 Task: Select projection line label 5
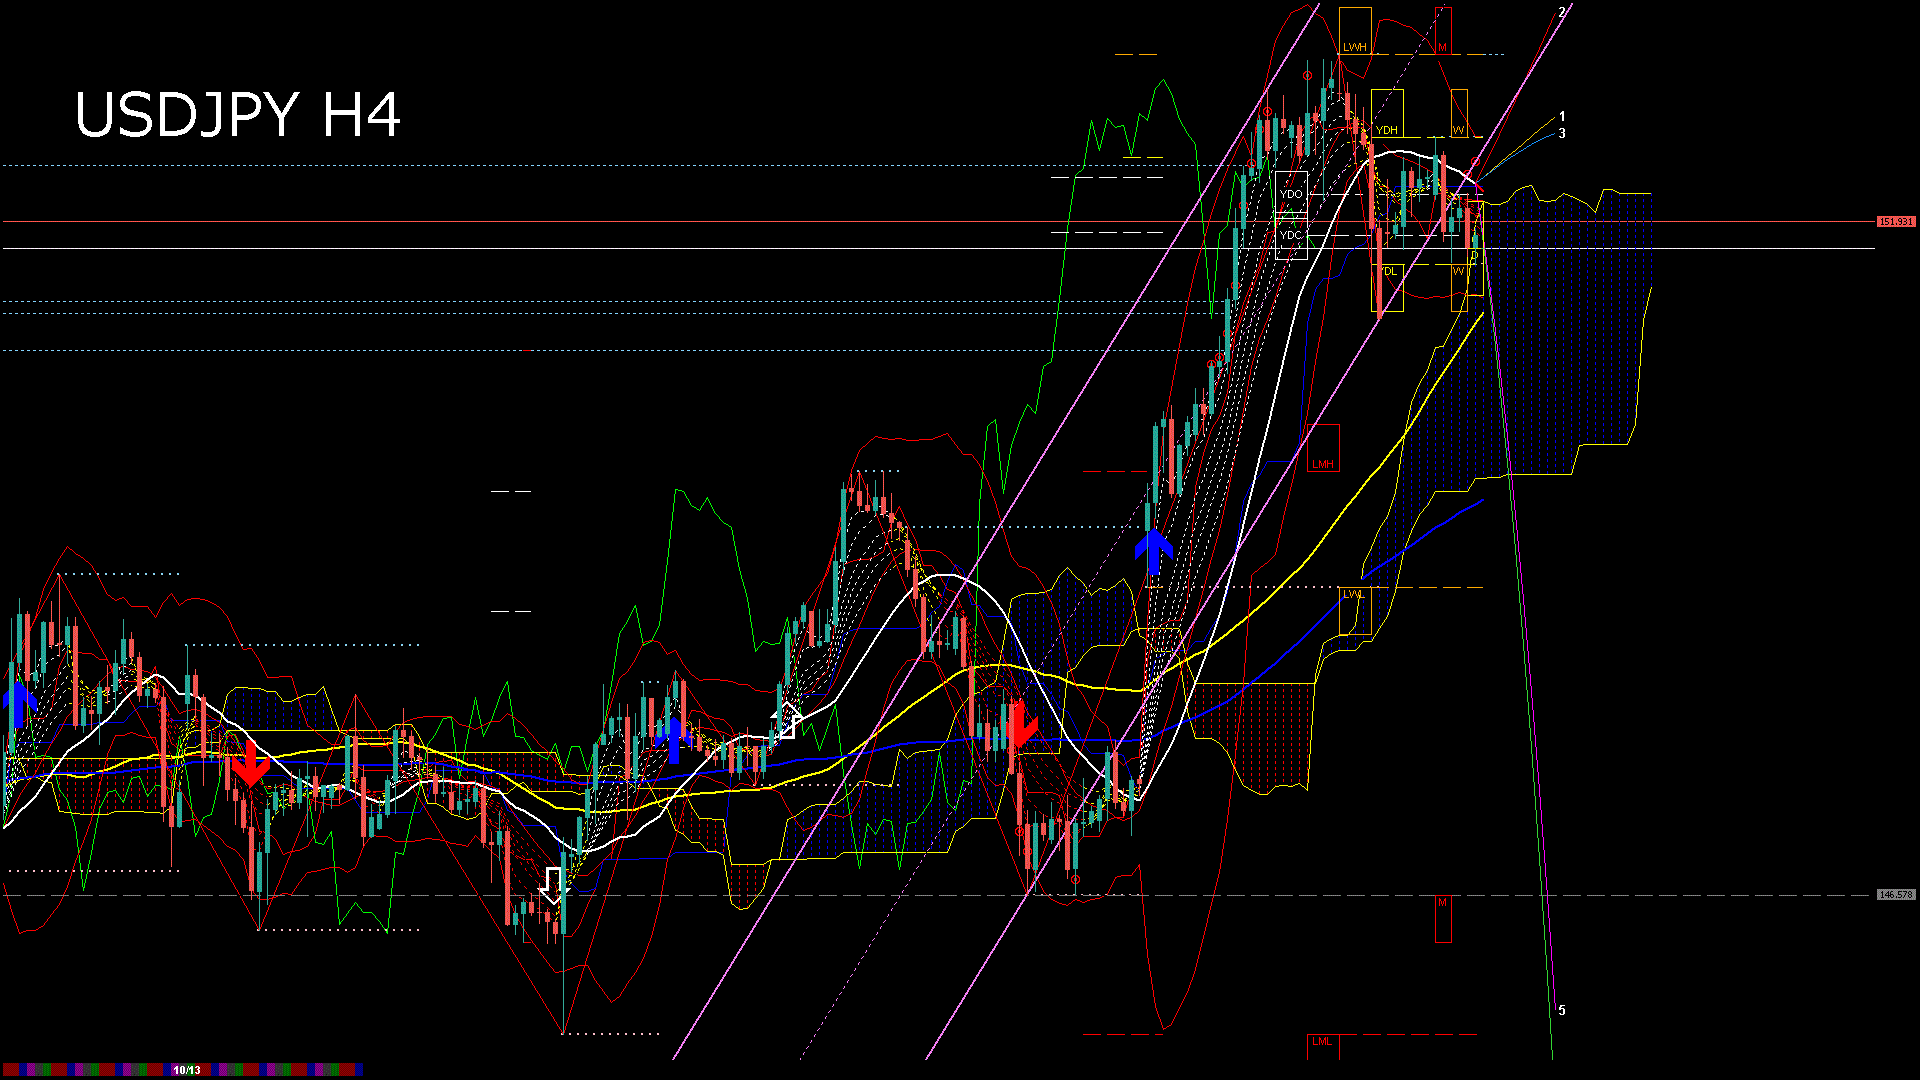click(x=1562, y=1011)
